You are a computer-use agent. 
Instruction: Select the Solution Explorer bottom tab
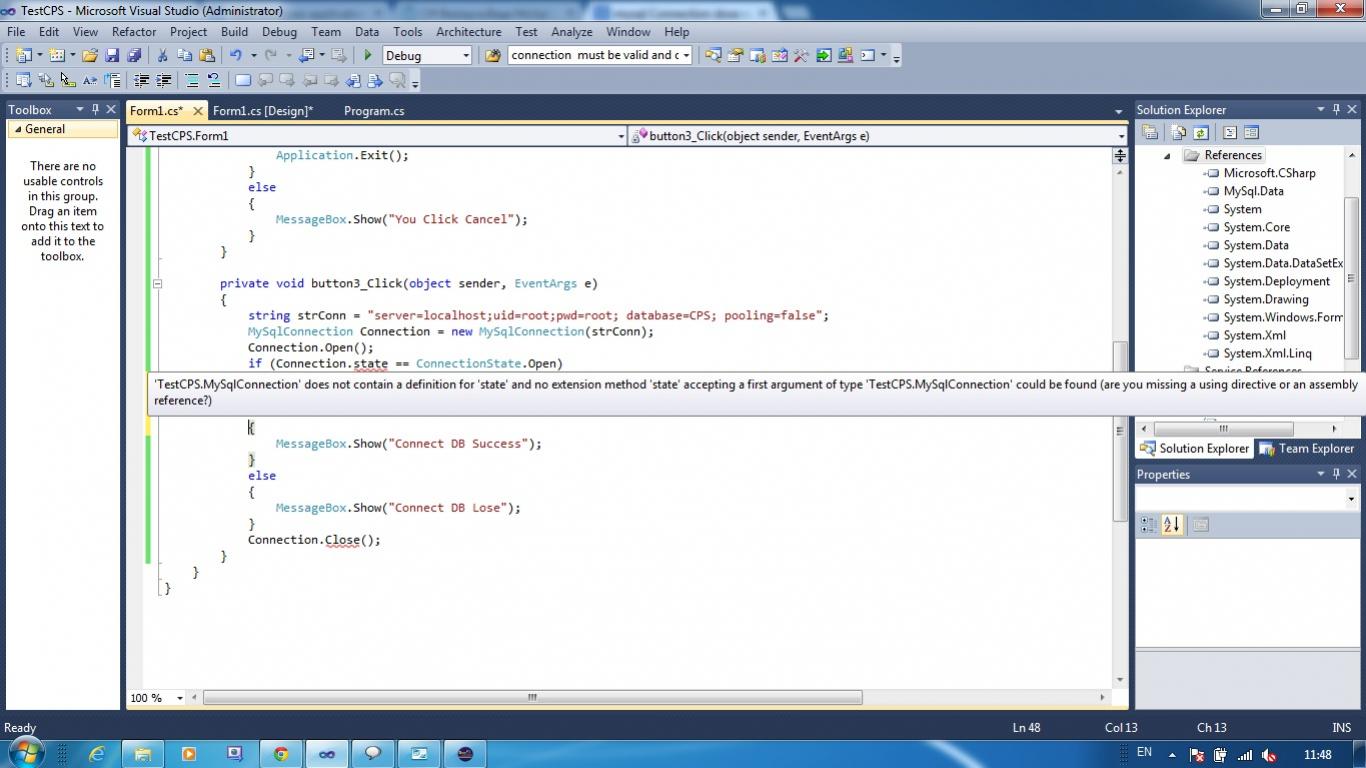pyautogui.click(x=1195, y=448)
